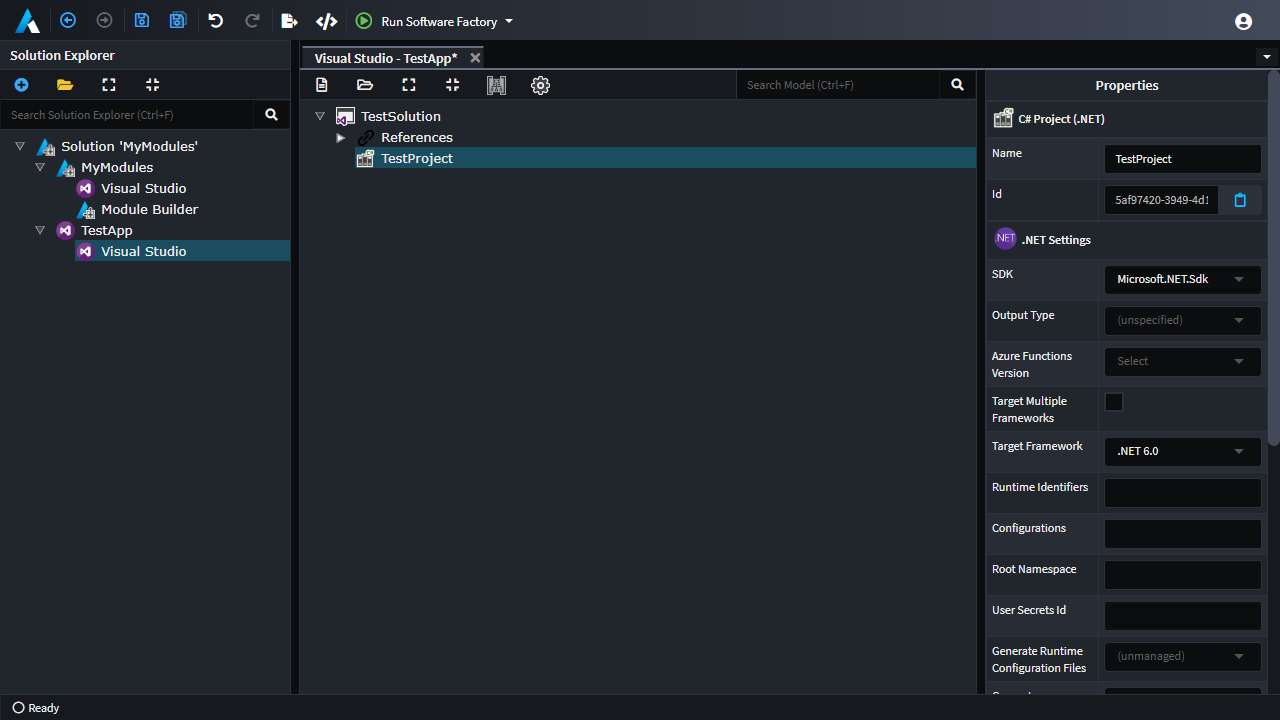
Task: Open the user account profile icon
Action: (x=1243, y=21)
